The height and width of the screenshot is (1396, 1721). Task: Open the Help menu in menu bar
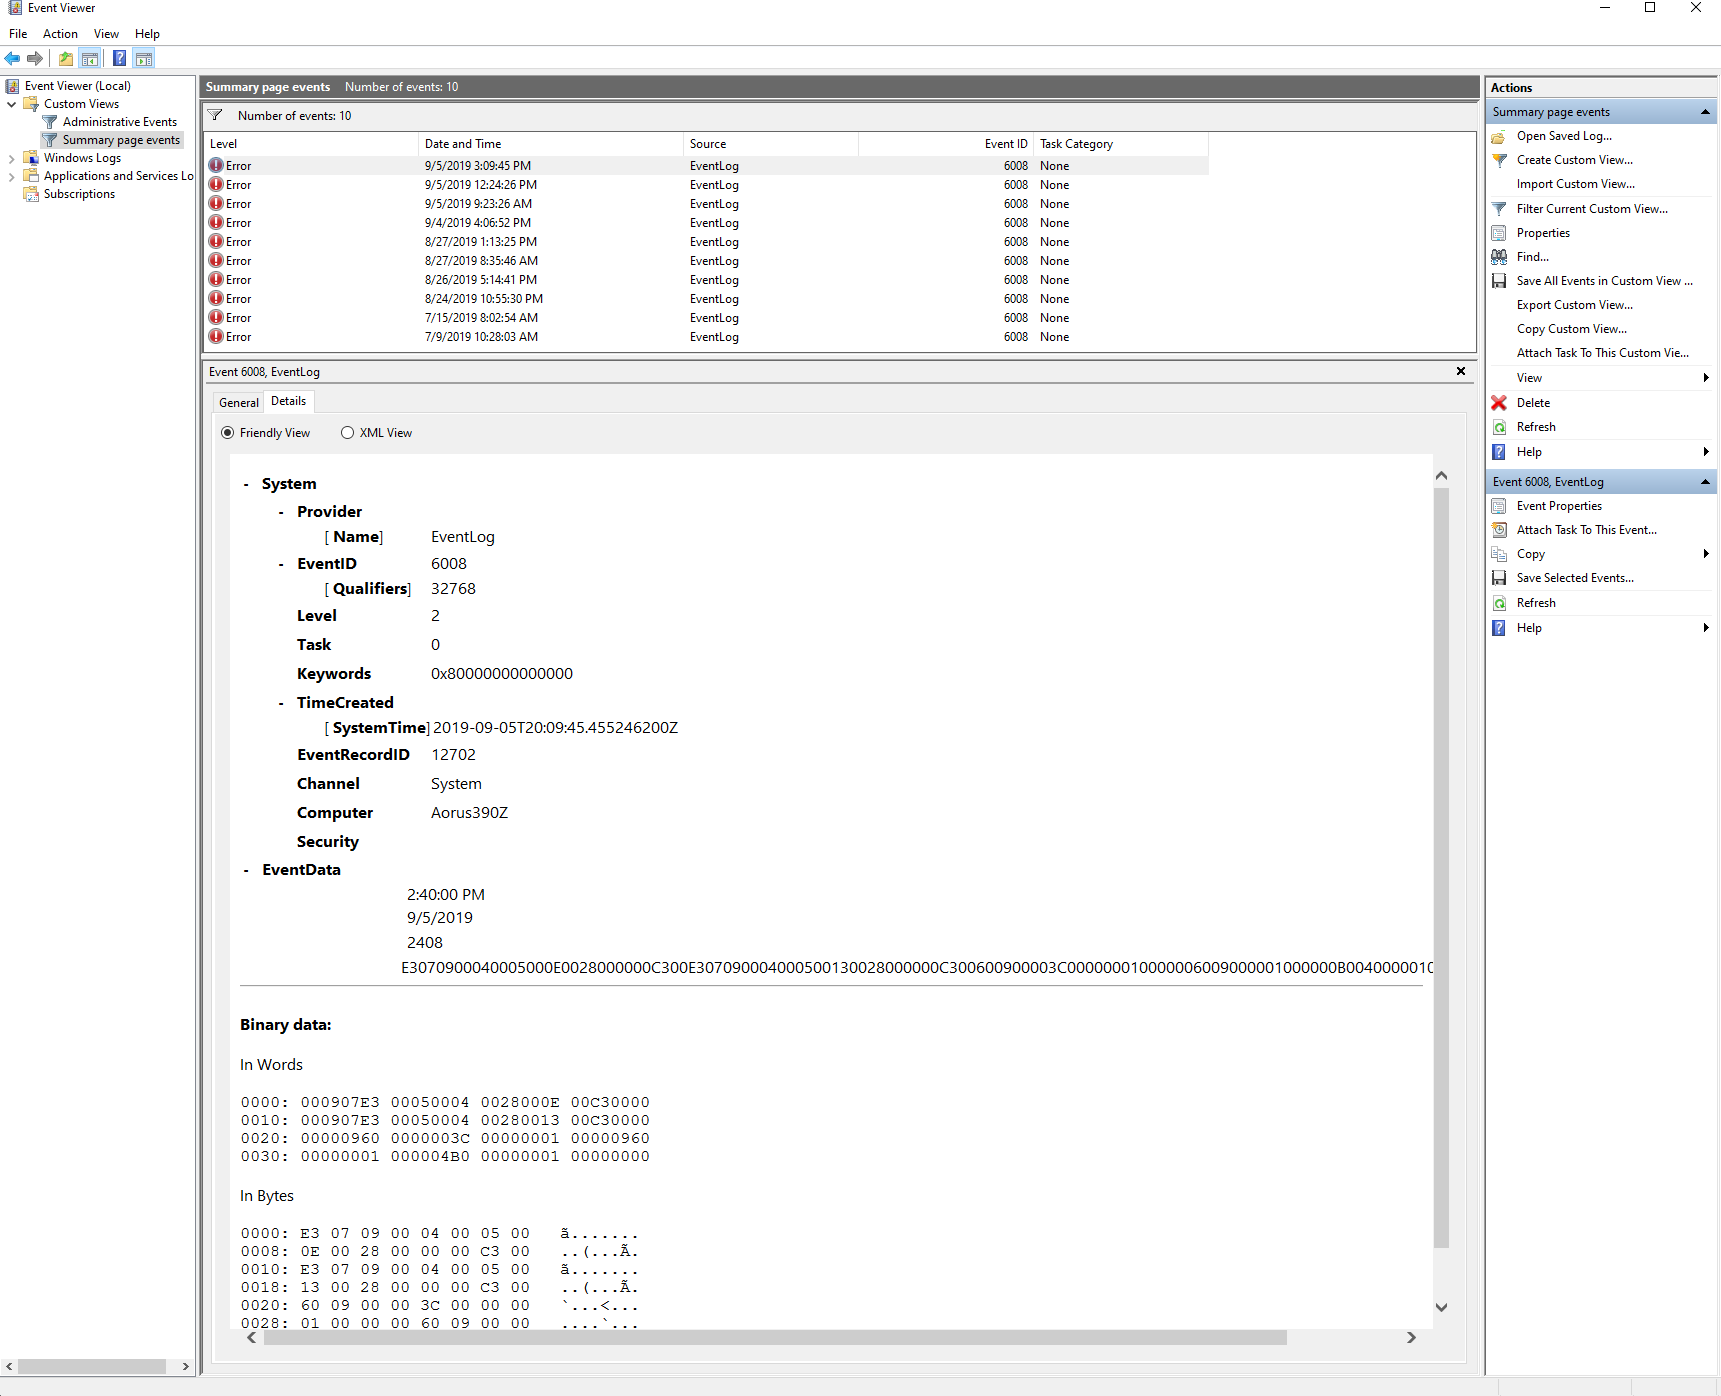[x=147, y=34]
